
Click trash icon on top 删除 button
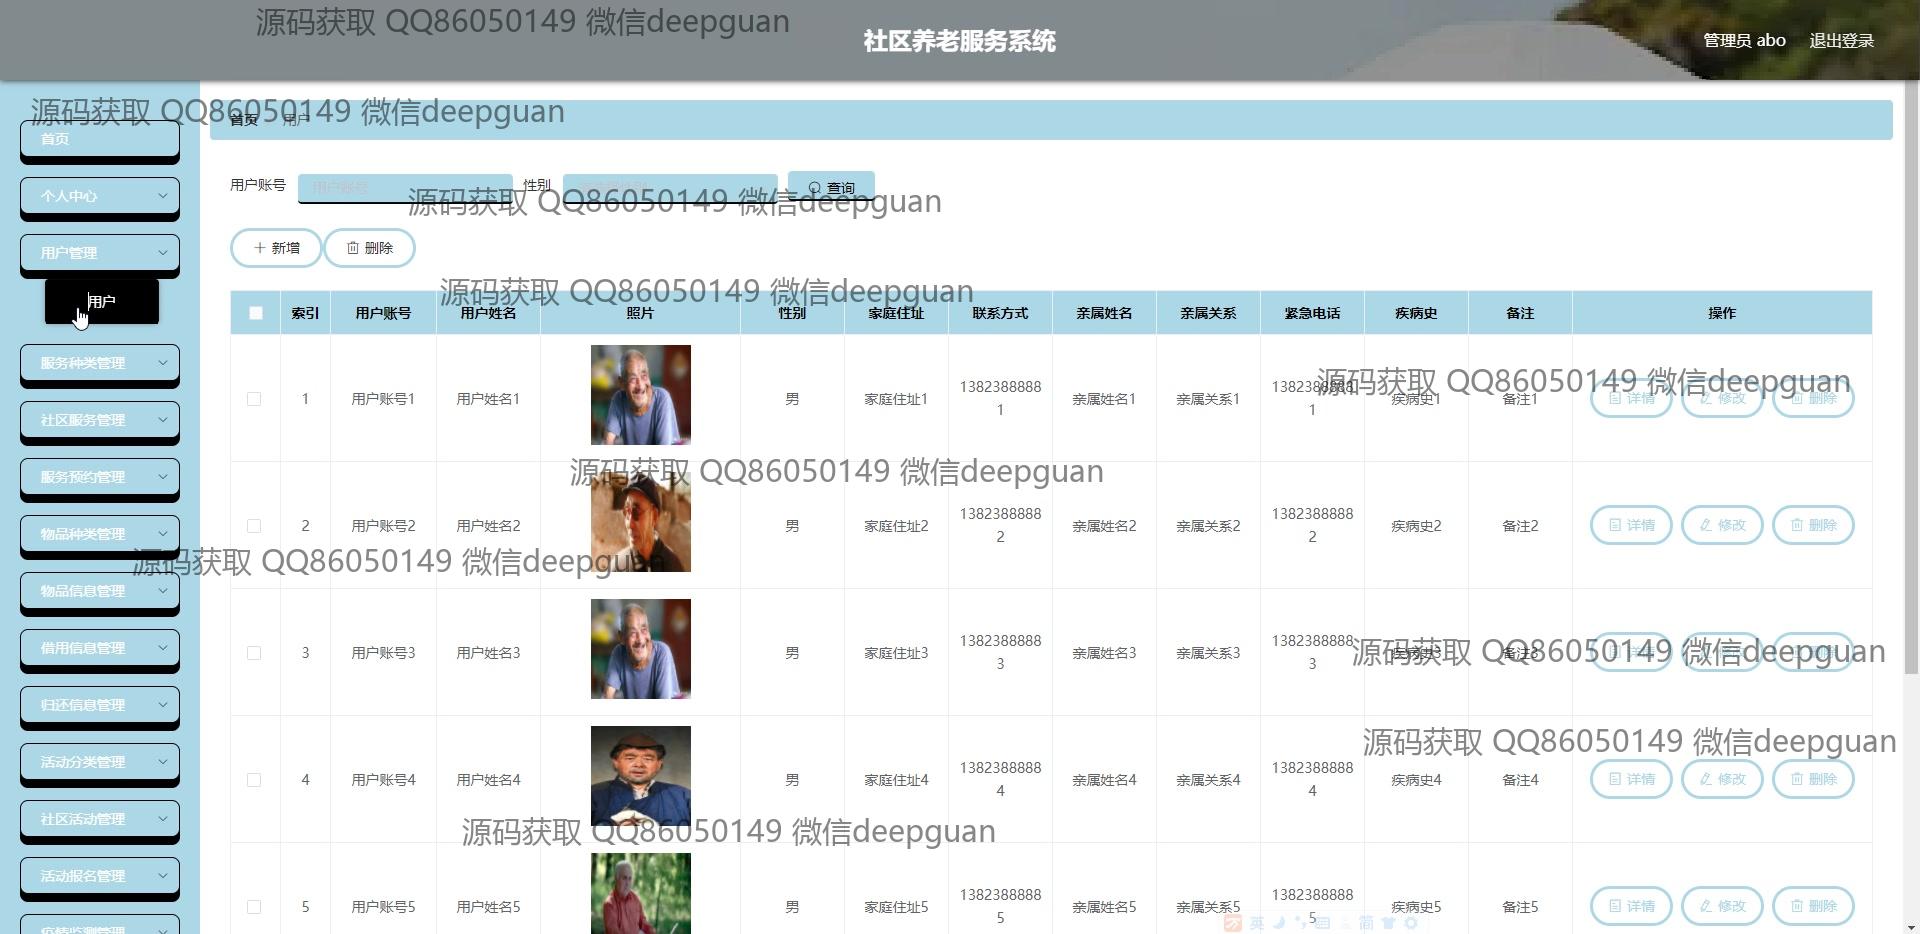click(x=353, y=248)
